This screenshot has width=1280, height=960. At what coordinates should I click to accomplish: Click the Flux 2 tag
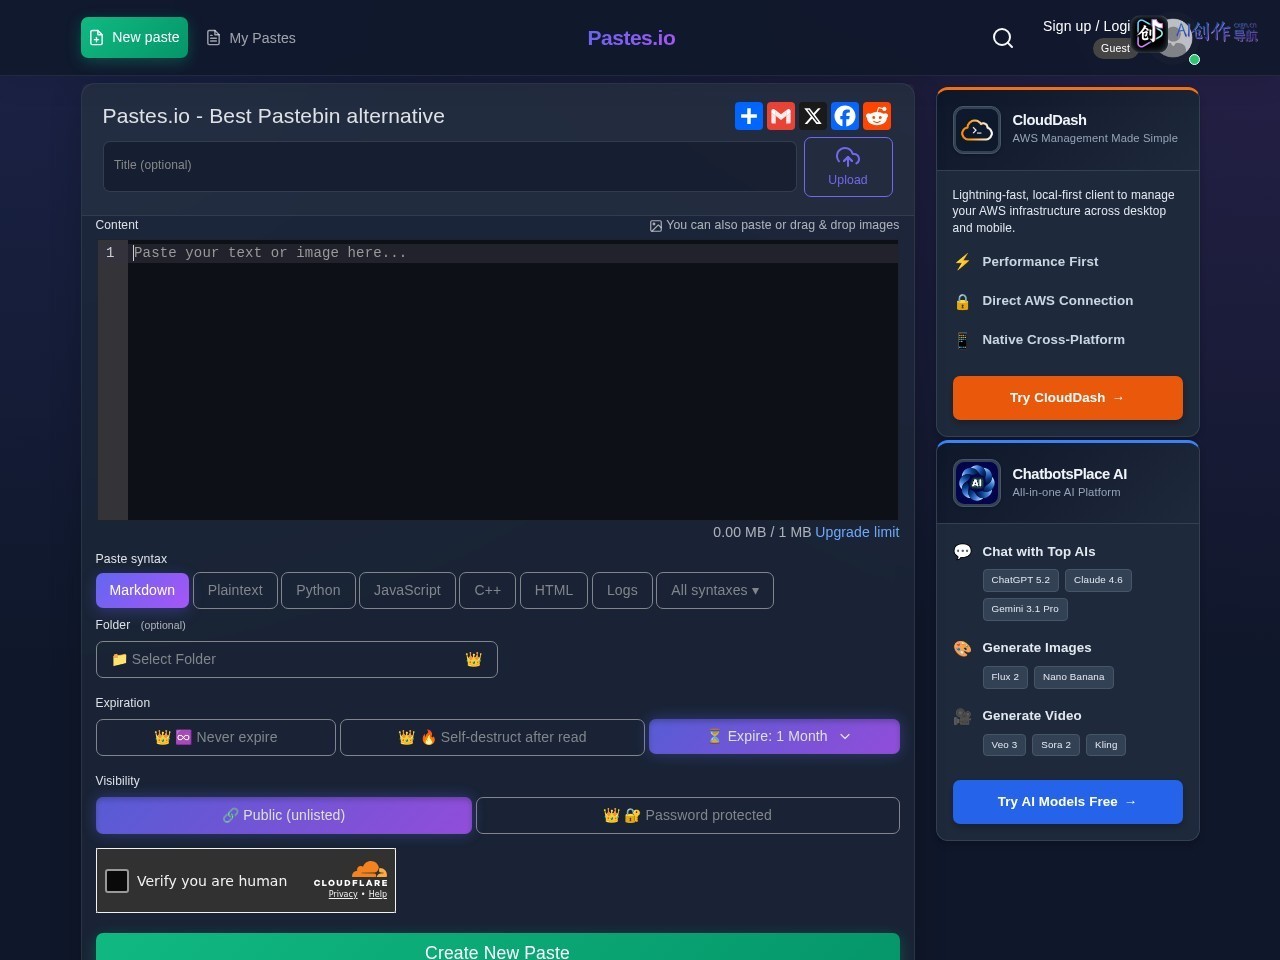point(1005,677)
